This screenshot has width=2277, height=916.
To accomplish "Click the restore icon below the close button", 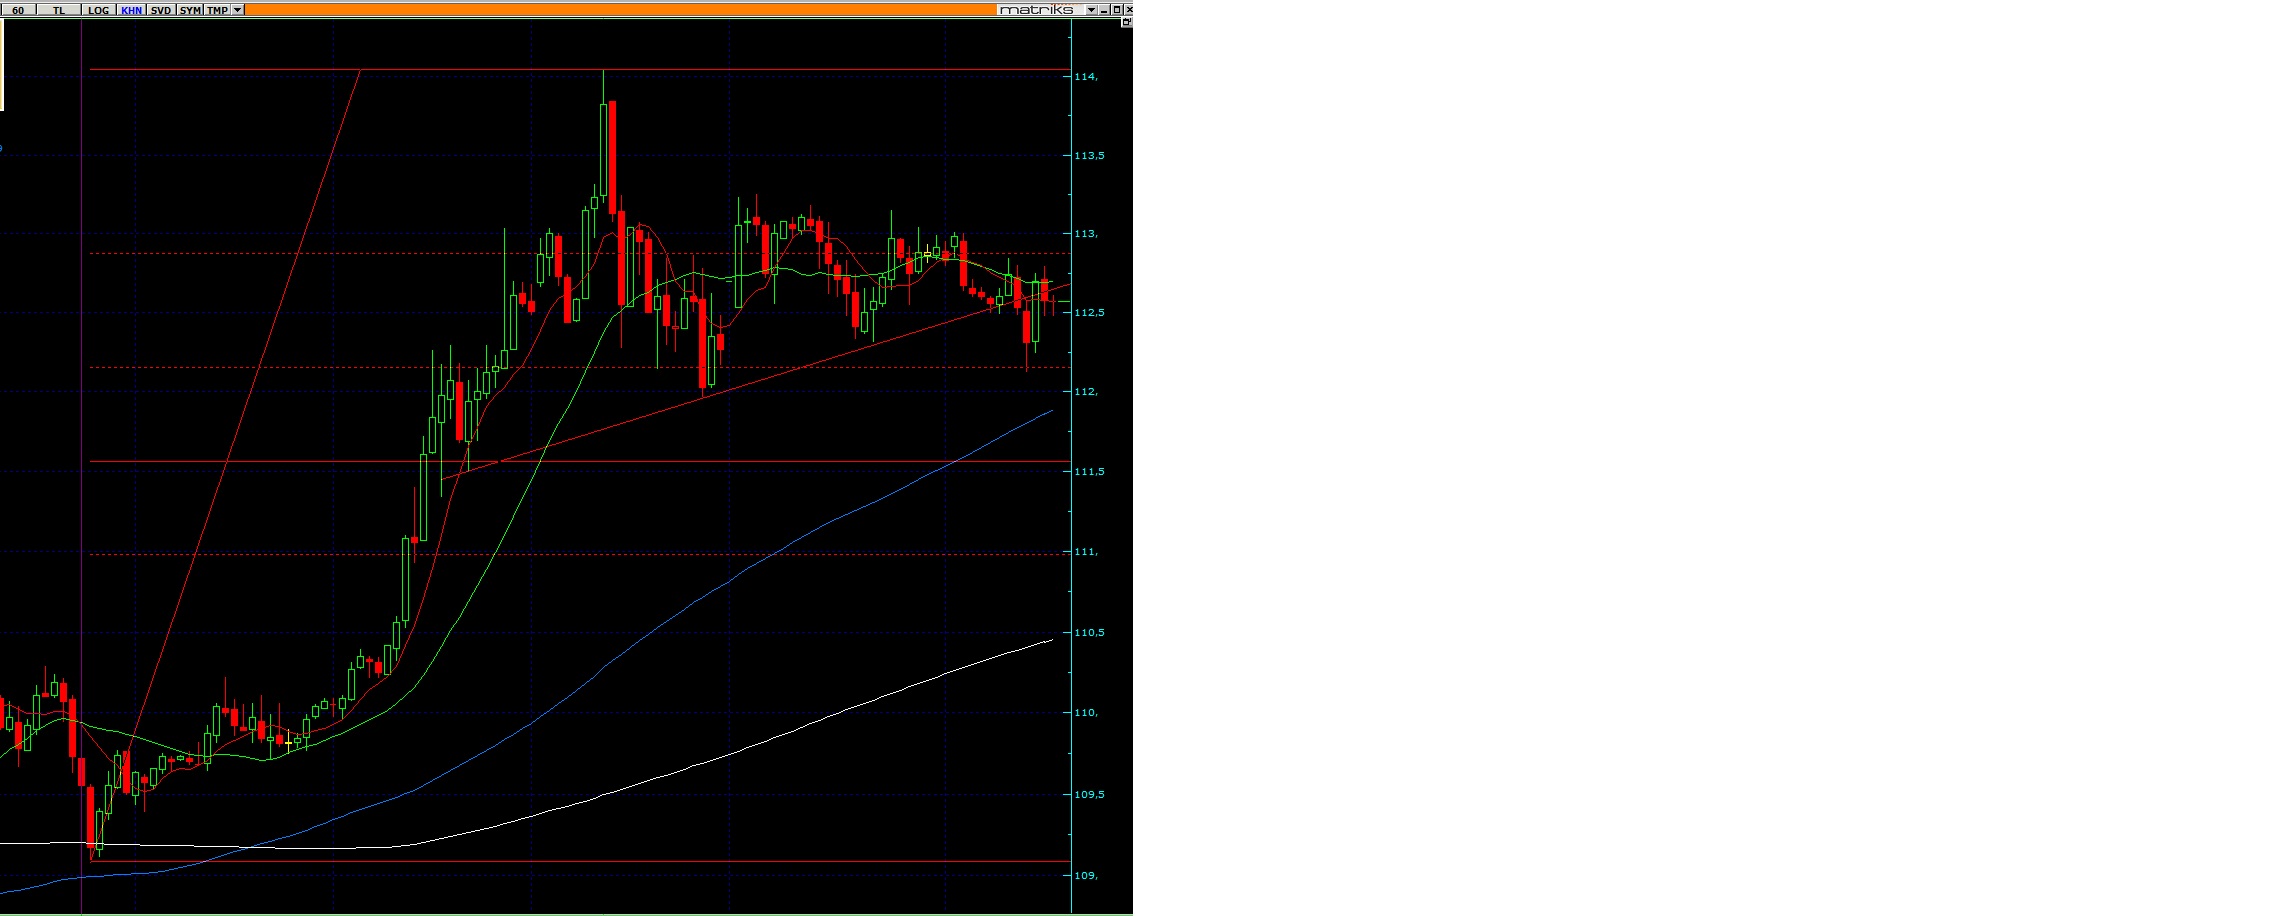I will click(1127, 22).
